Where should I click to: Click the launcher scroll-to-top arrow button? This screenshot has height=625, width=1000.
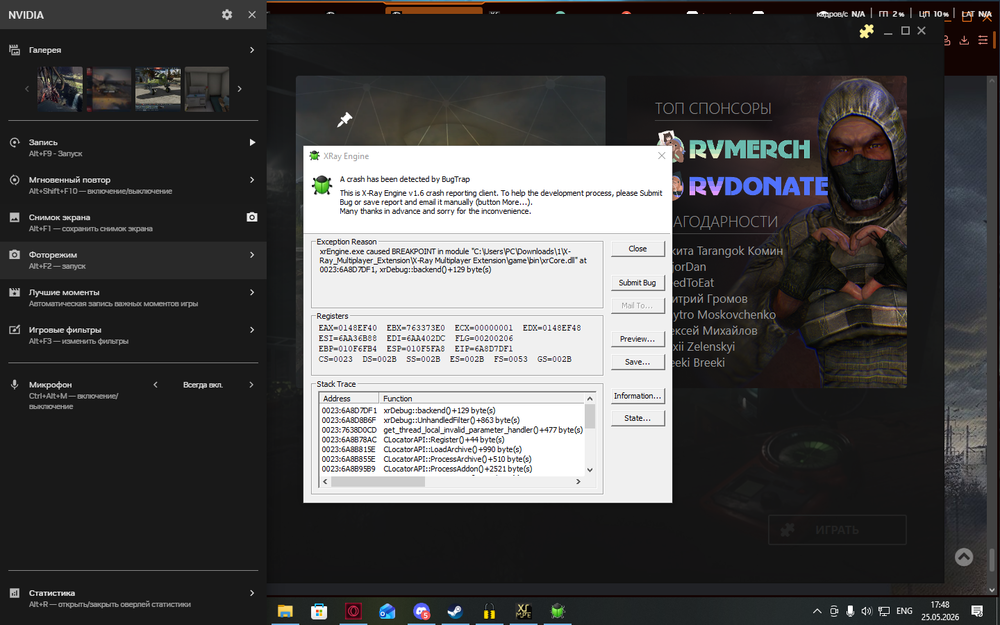[964, 557]
